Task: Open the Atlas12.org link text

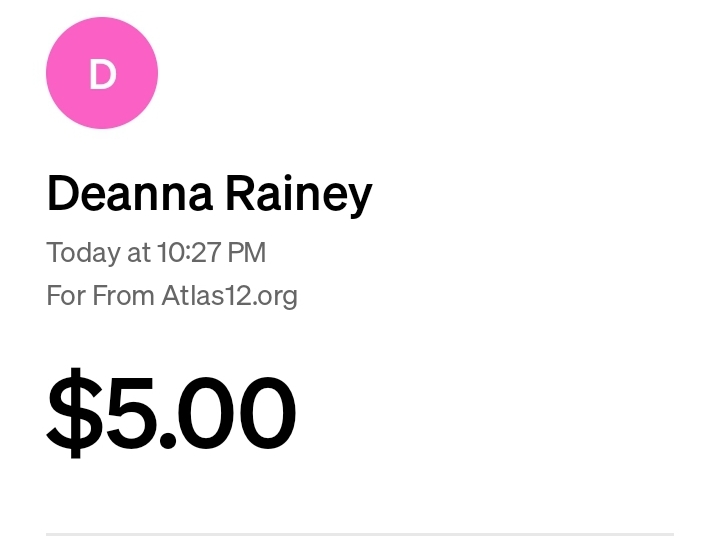Action: coord(230,296)
